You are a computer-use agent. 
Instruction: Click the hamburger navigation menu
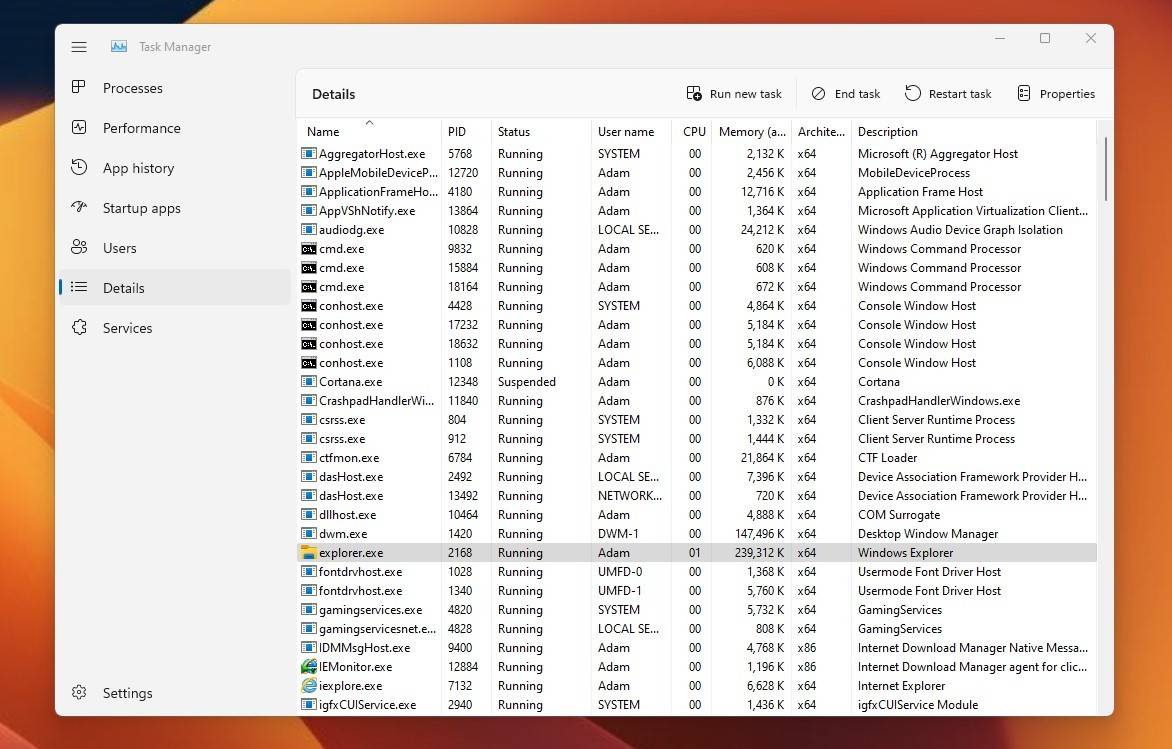[79, 46]
